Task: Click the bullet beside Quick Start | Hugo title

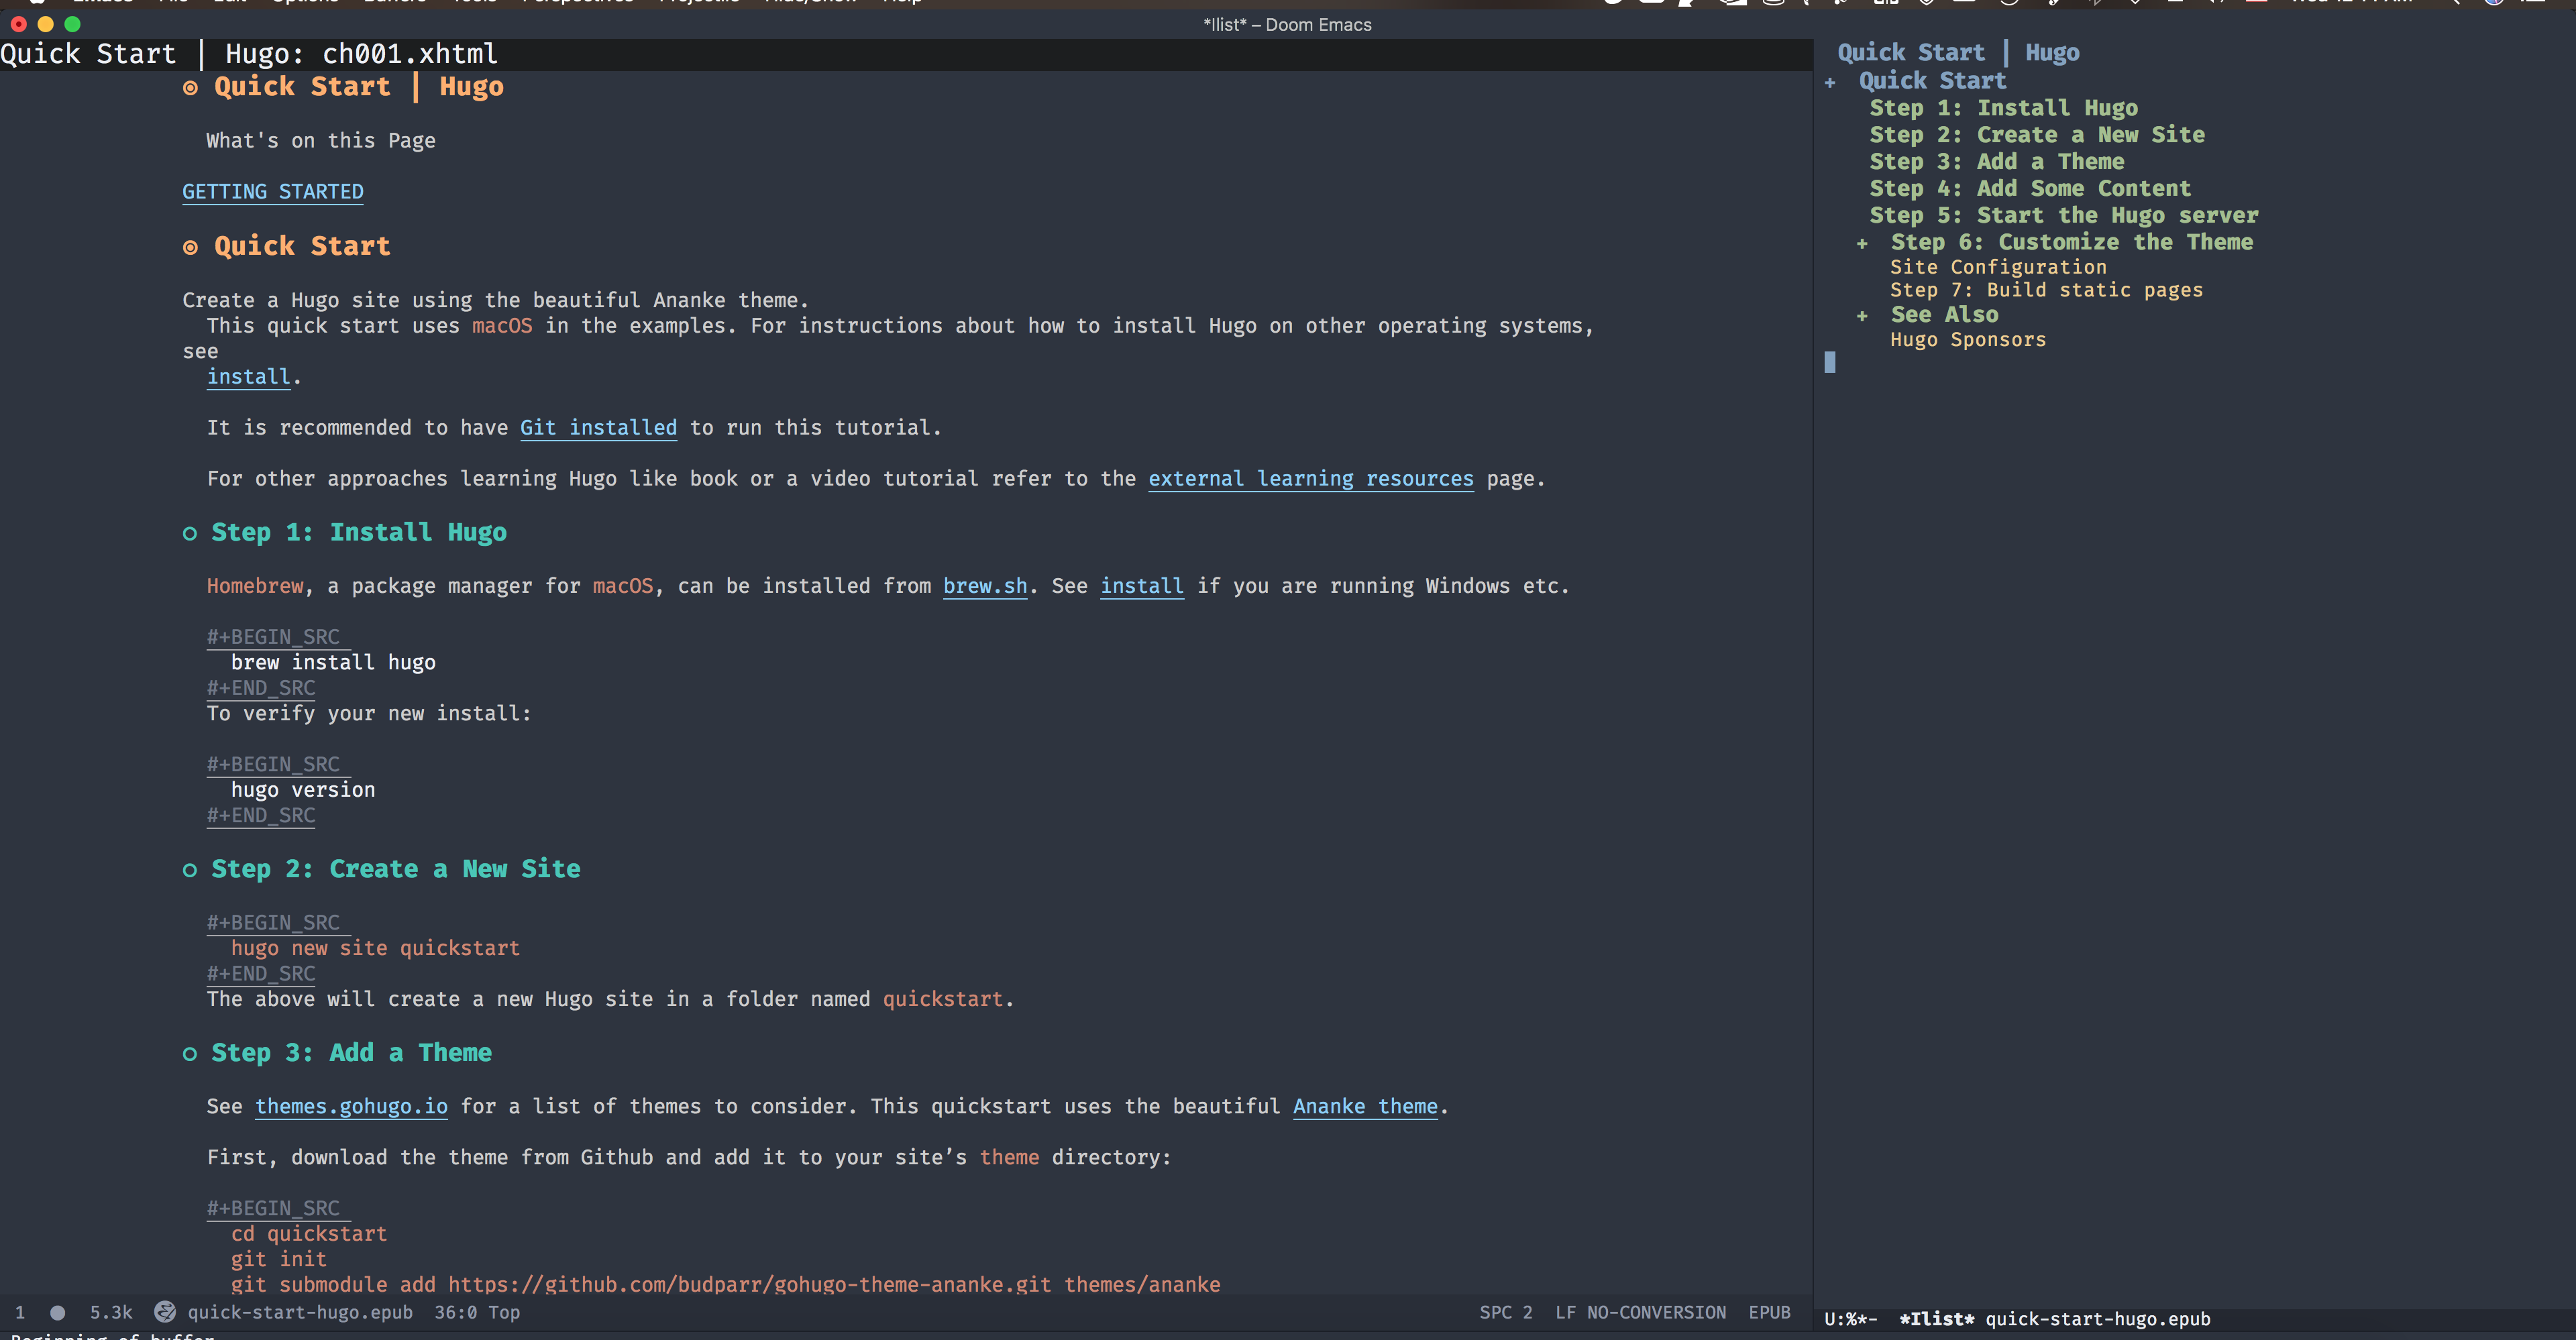Action: pos(190,88)
